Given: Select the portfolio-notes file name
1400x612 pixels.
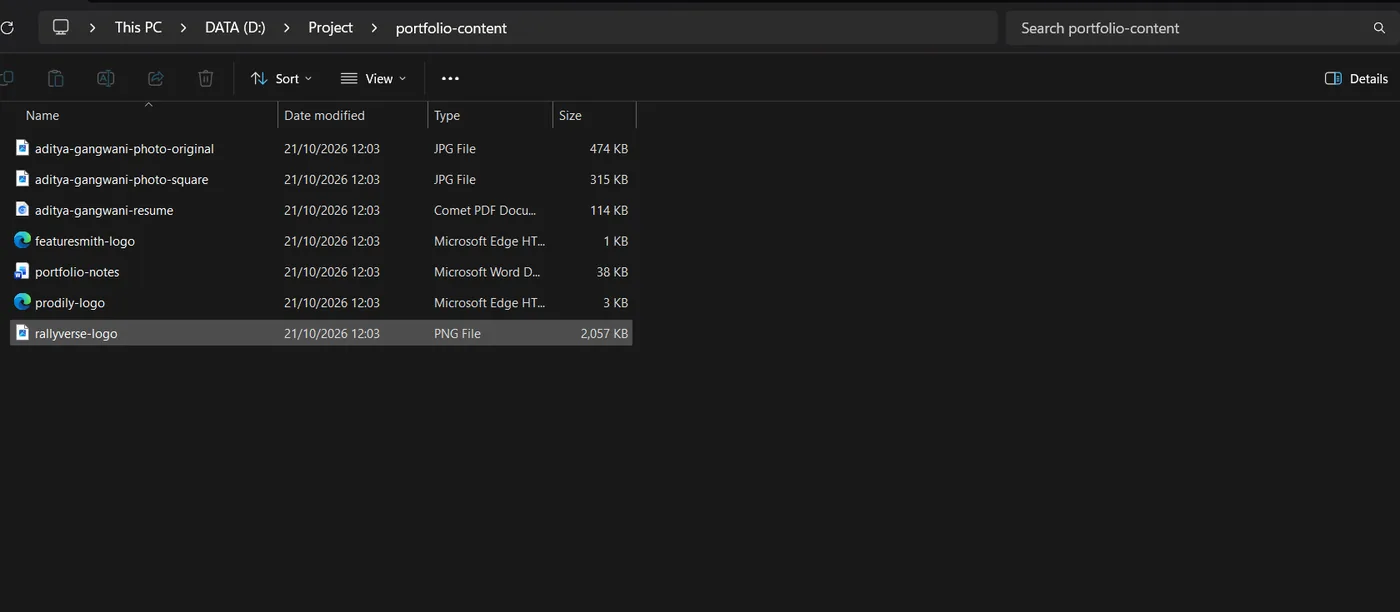Looking at the screenshot, I should 77,272.
